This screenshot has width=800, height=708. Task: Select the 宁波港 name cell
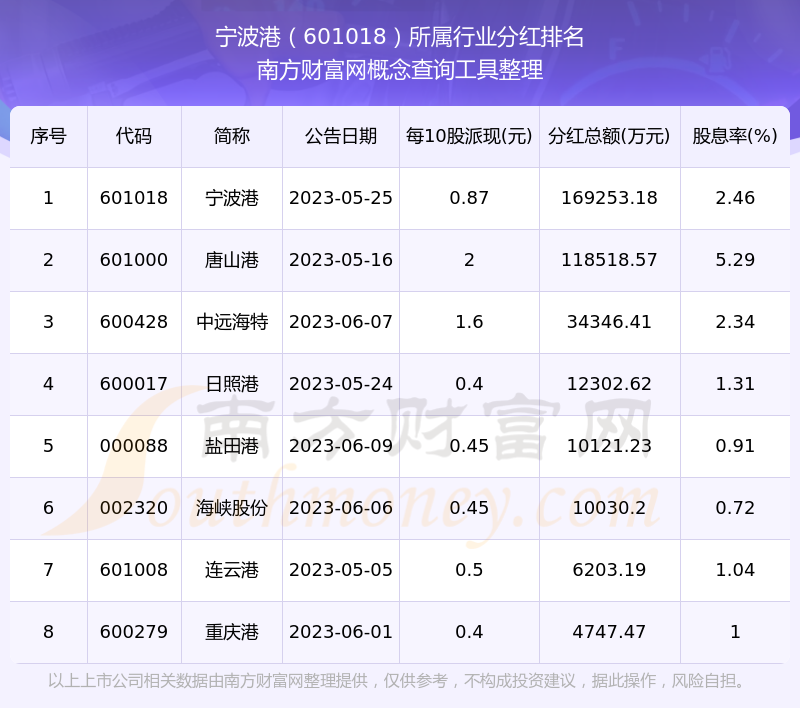pyautogui.click(x=232, y=198)
